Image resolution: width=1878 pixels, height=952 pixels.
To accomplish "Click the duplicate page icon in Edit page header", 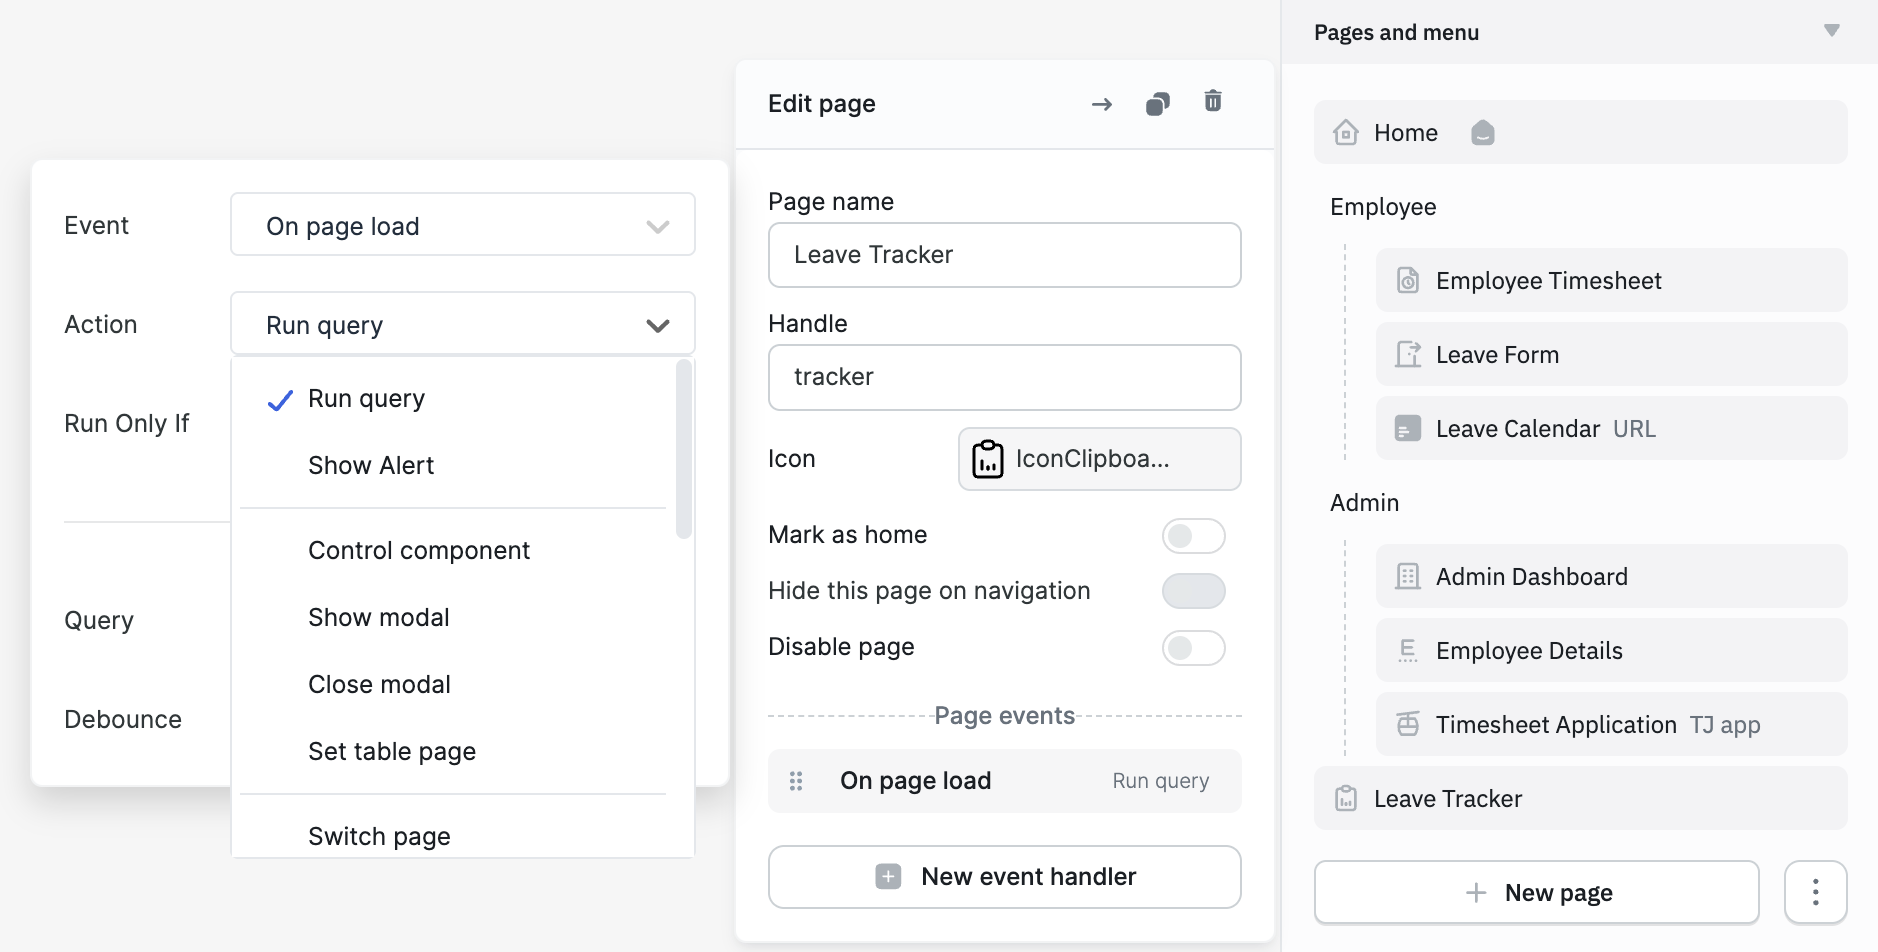I will click(x=1158, y=102).
